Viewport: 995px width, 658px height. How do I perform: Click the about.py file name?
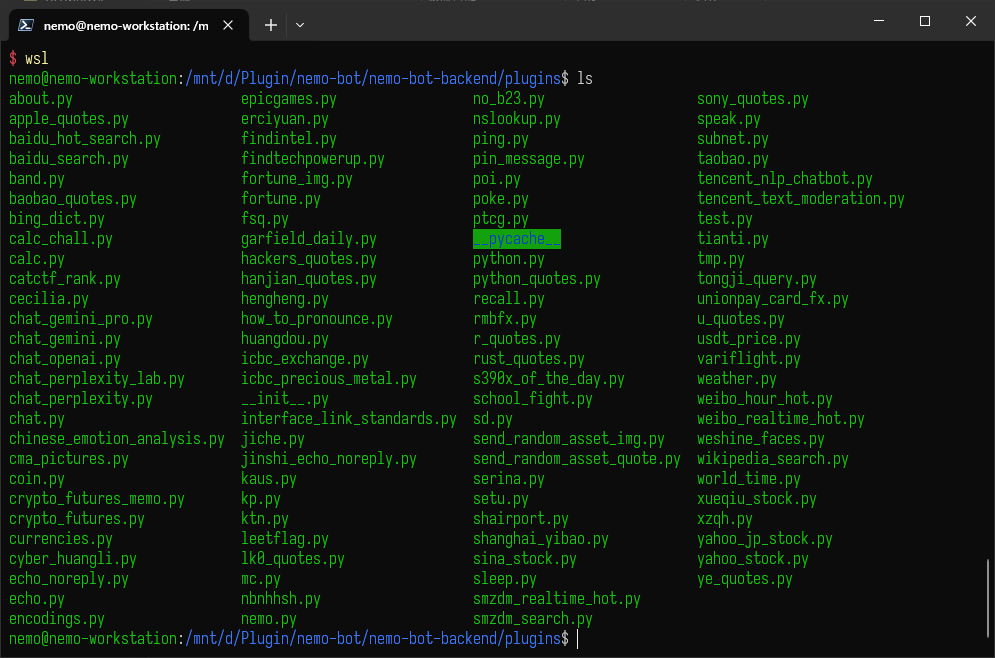41,99
